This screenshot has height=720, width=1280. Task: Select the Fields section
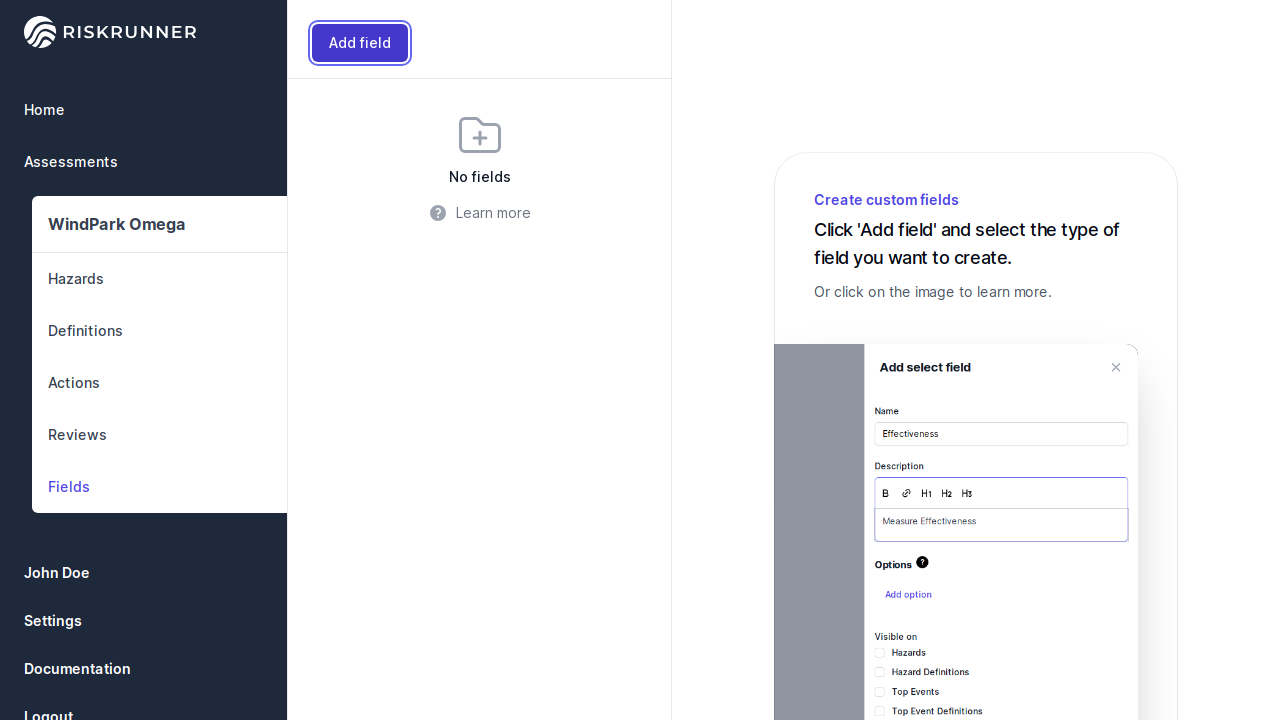click(69, 487)
